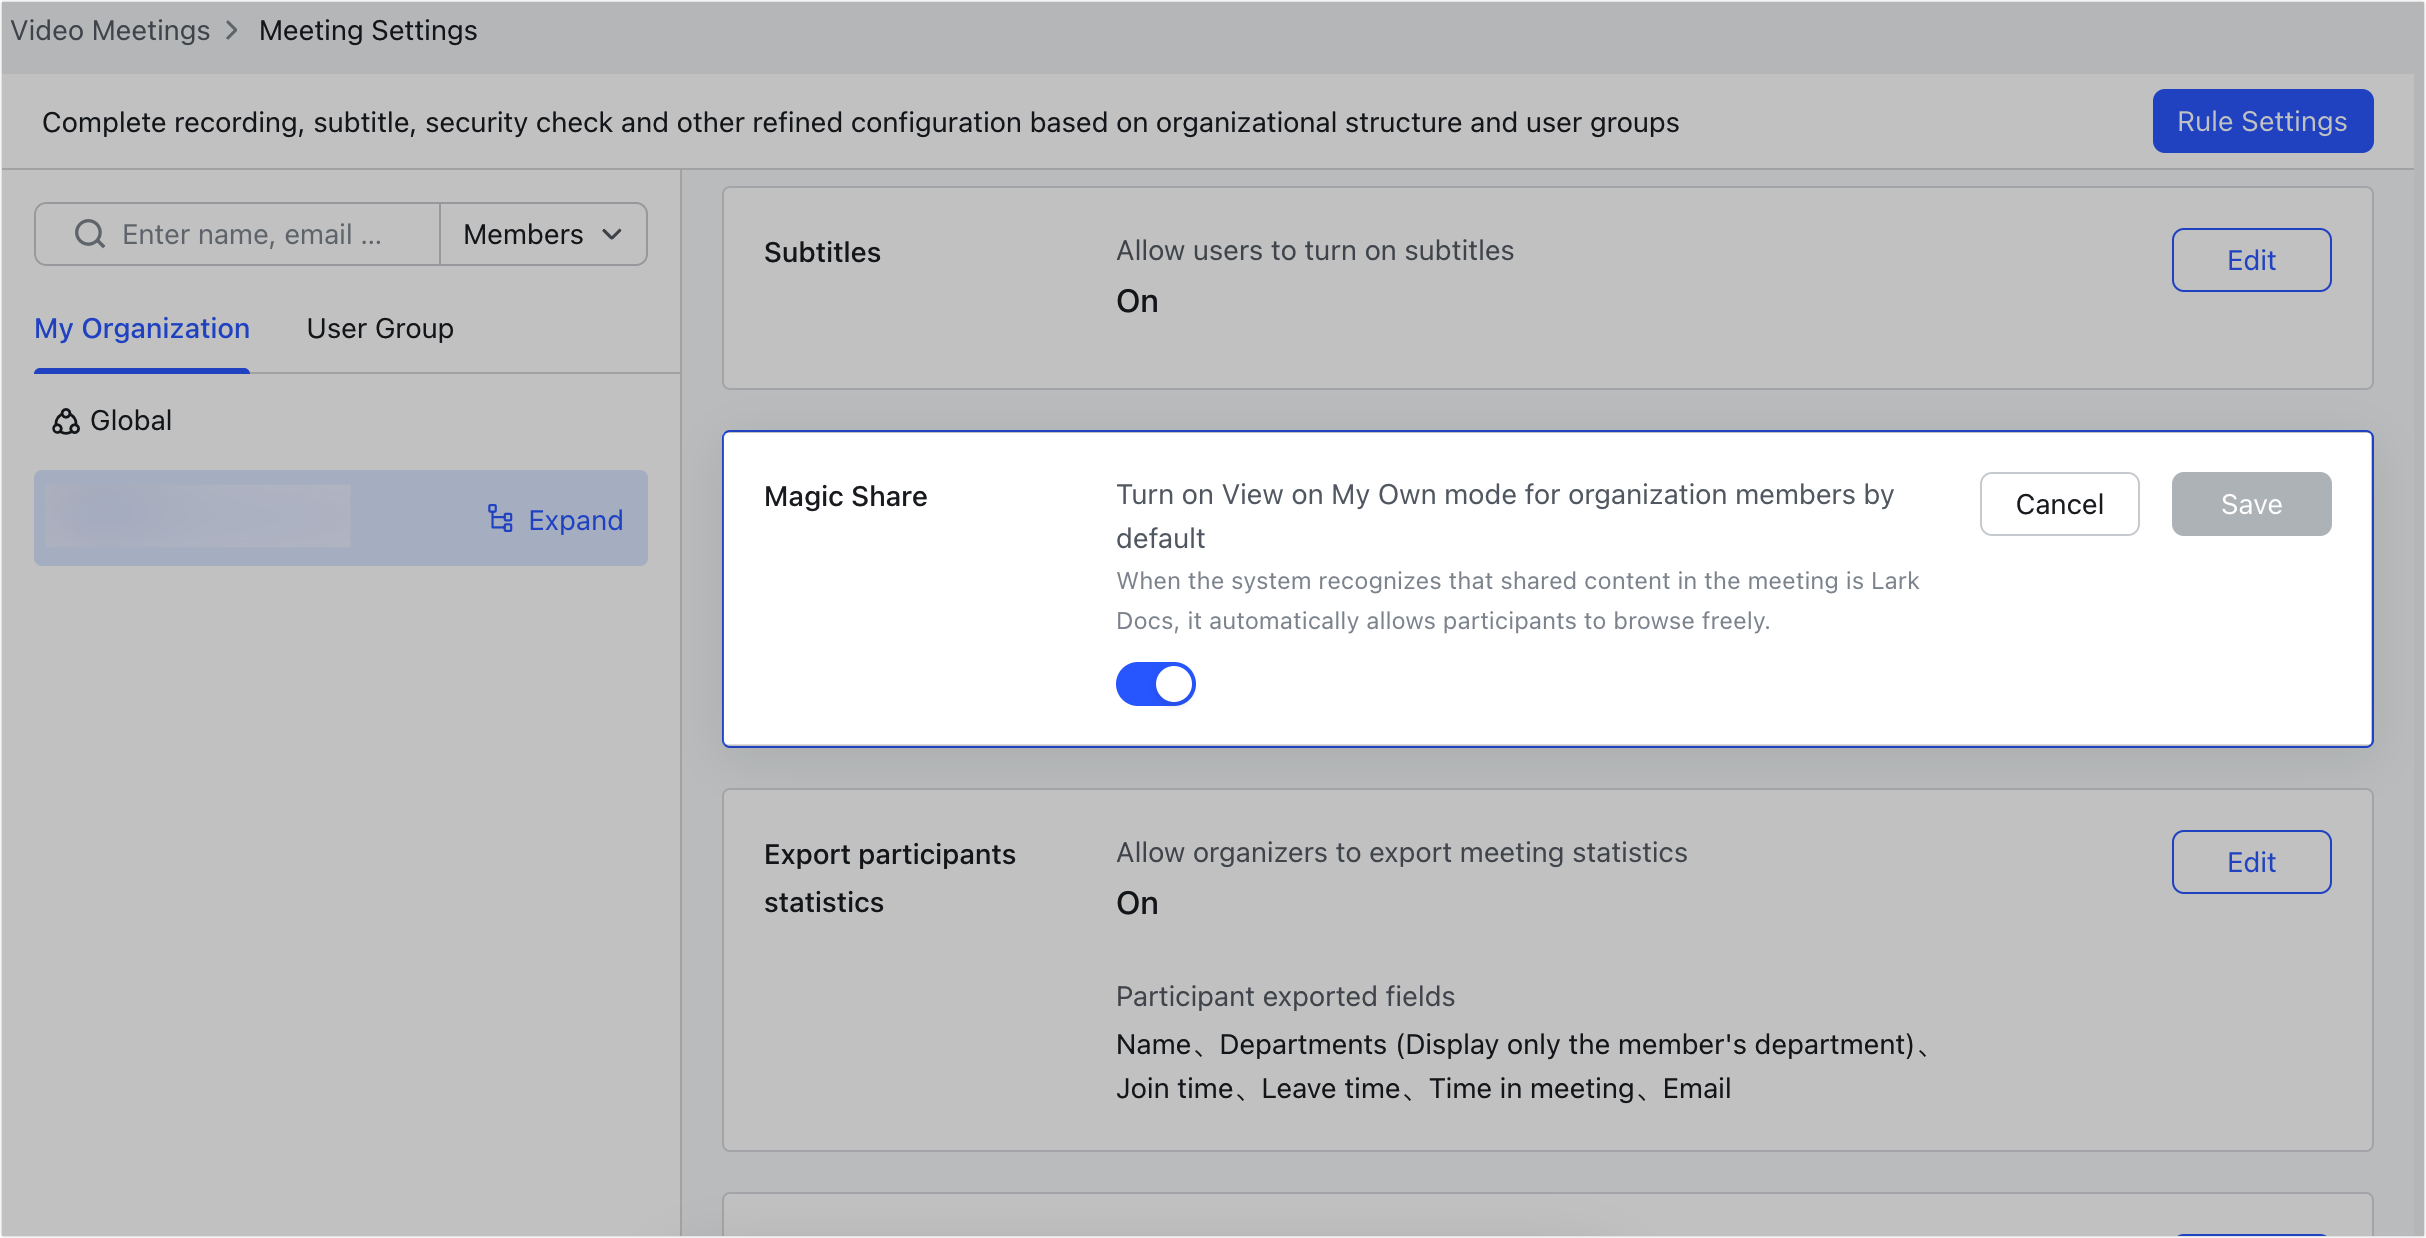
Task: Click the Meeting Settings breadcrumb label
Action: 368,31
